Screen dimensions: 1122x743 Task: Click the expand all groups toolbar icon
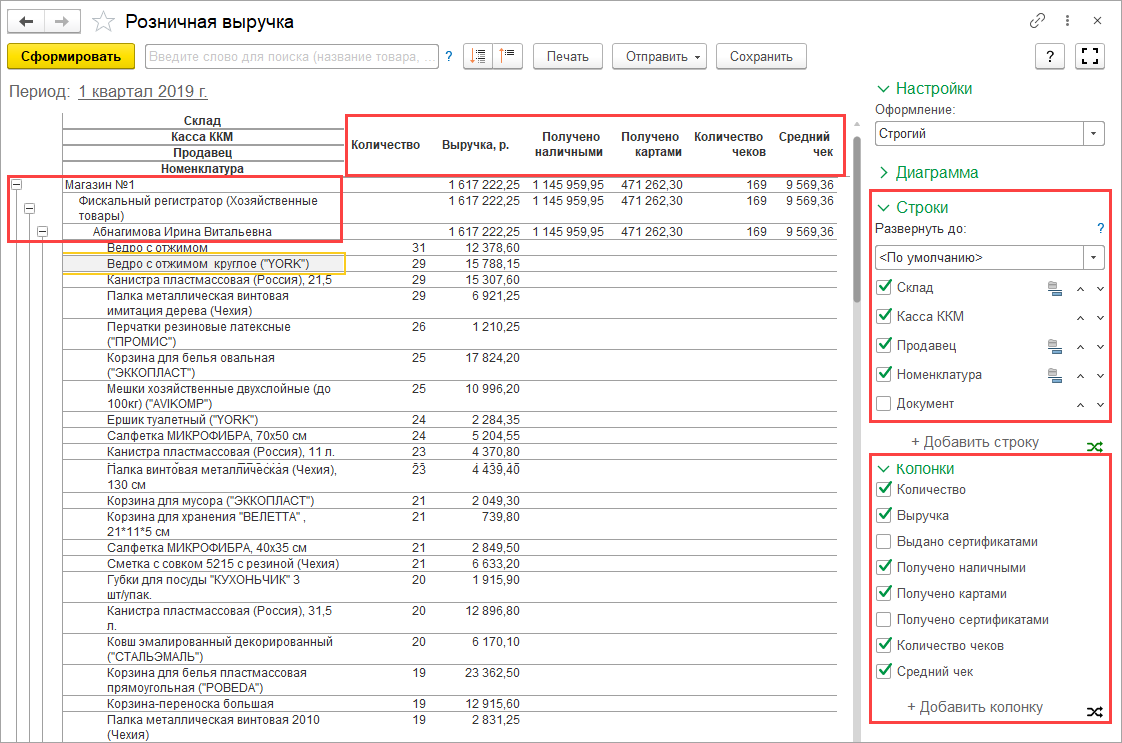click(x=478, y=57)
